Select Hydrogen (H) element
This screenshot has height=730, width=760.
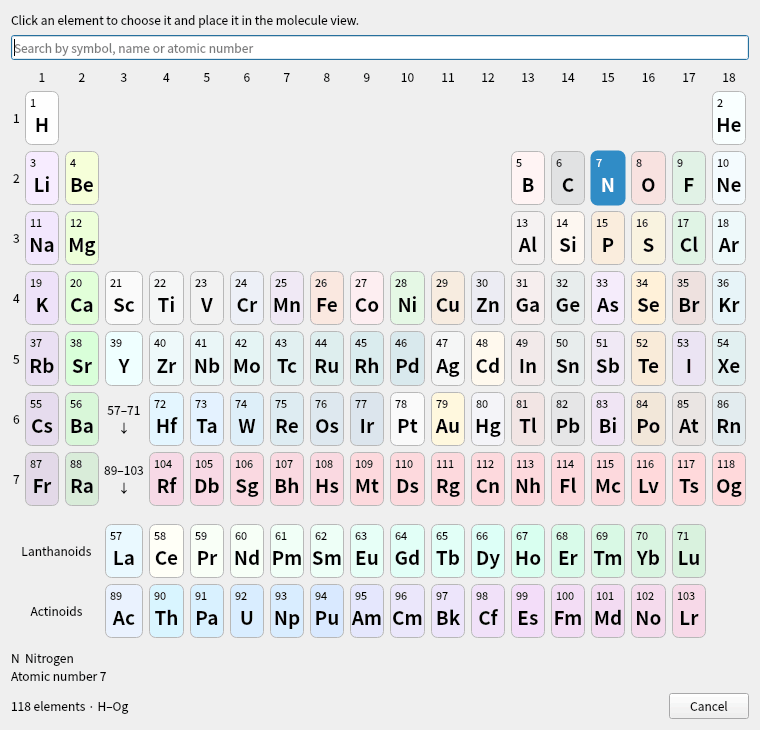click(x=42, y=118)
